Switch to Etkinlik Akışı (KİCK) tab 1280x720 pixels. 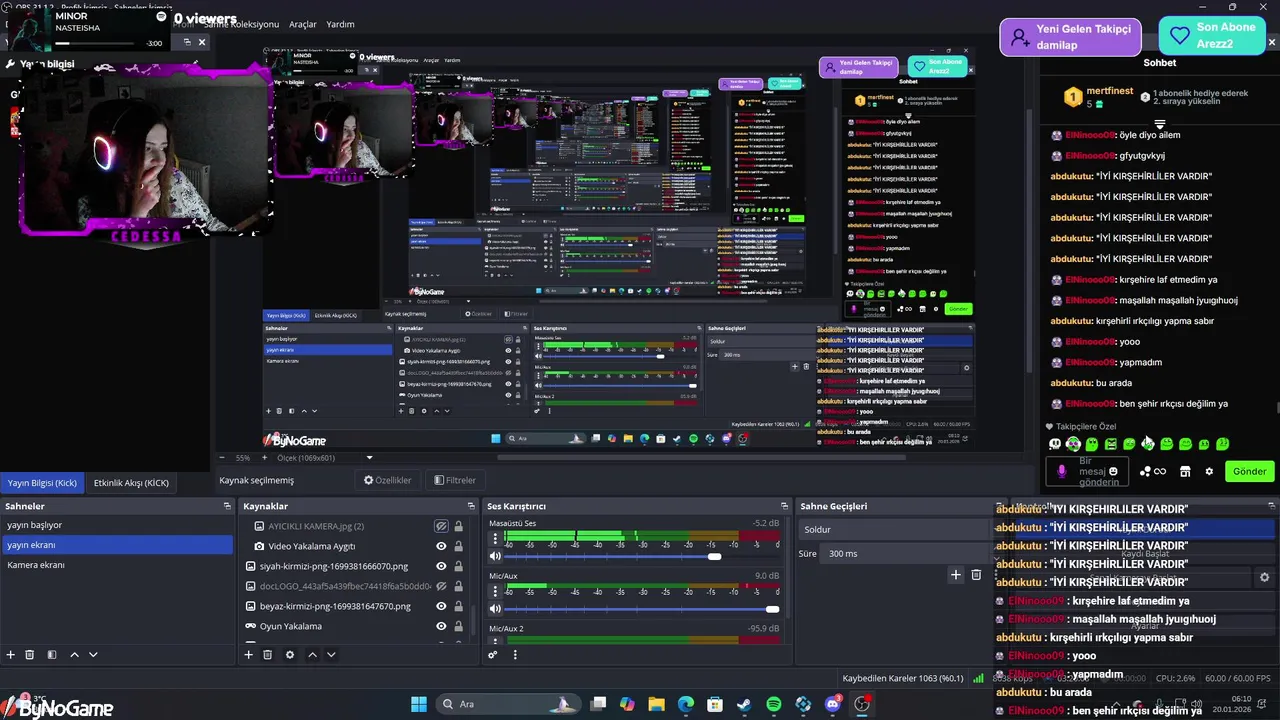point(131,483)
